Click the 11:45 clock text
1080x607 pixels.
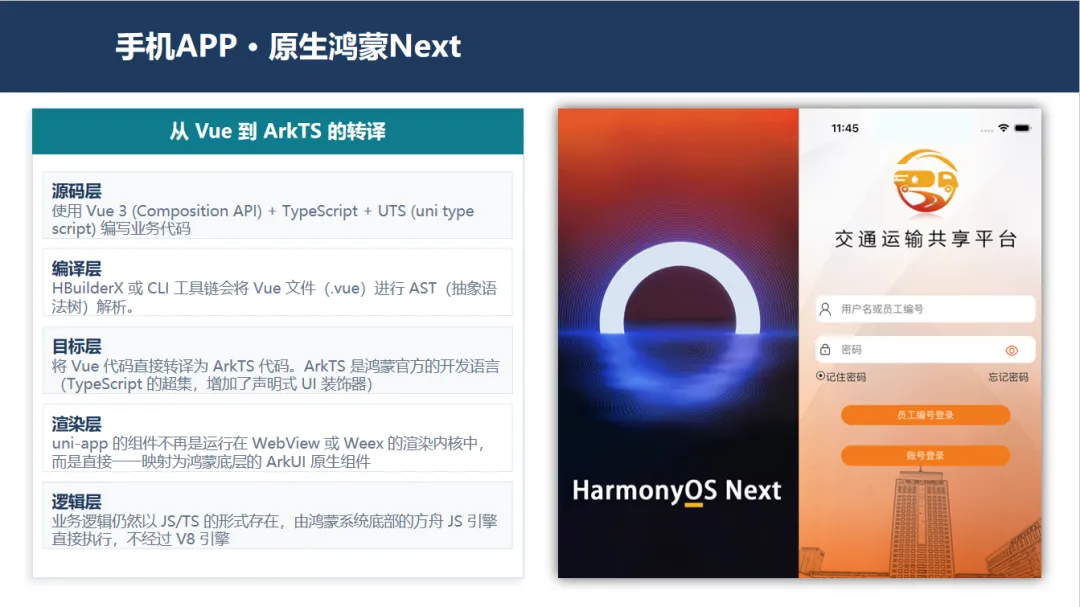[844, 128]
